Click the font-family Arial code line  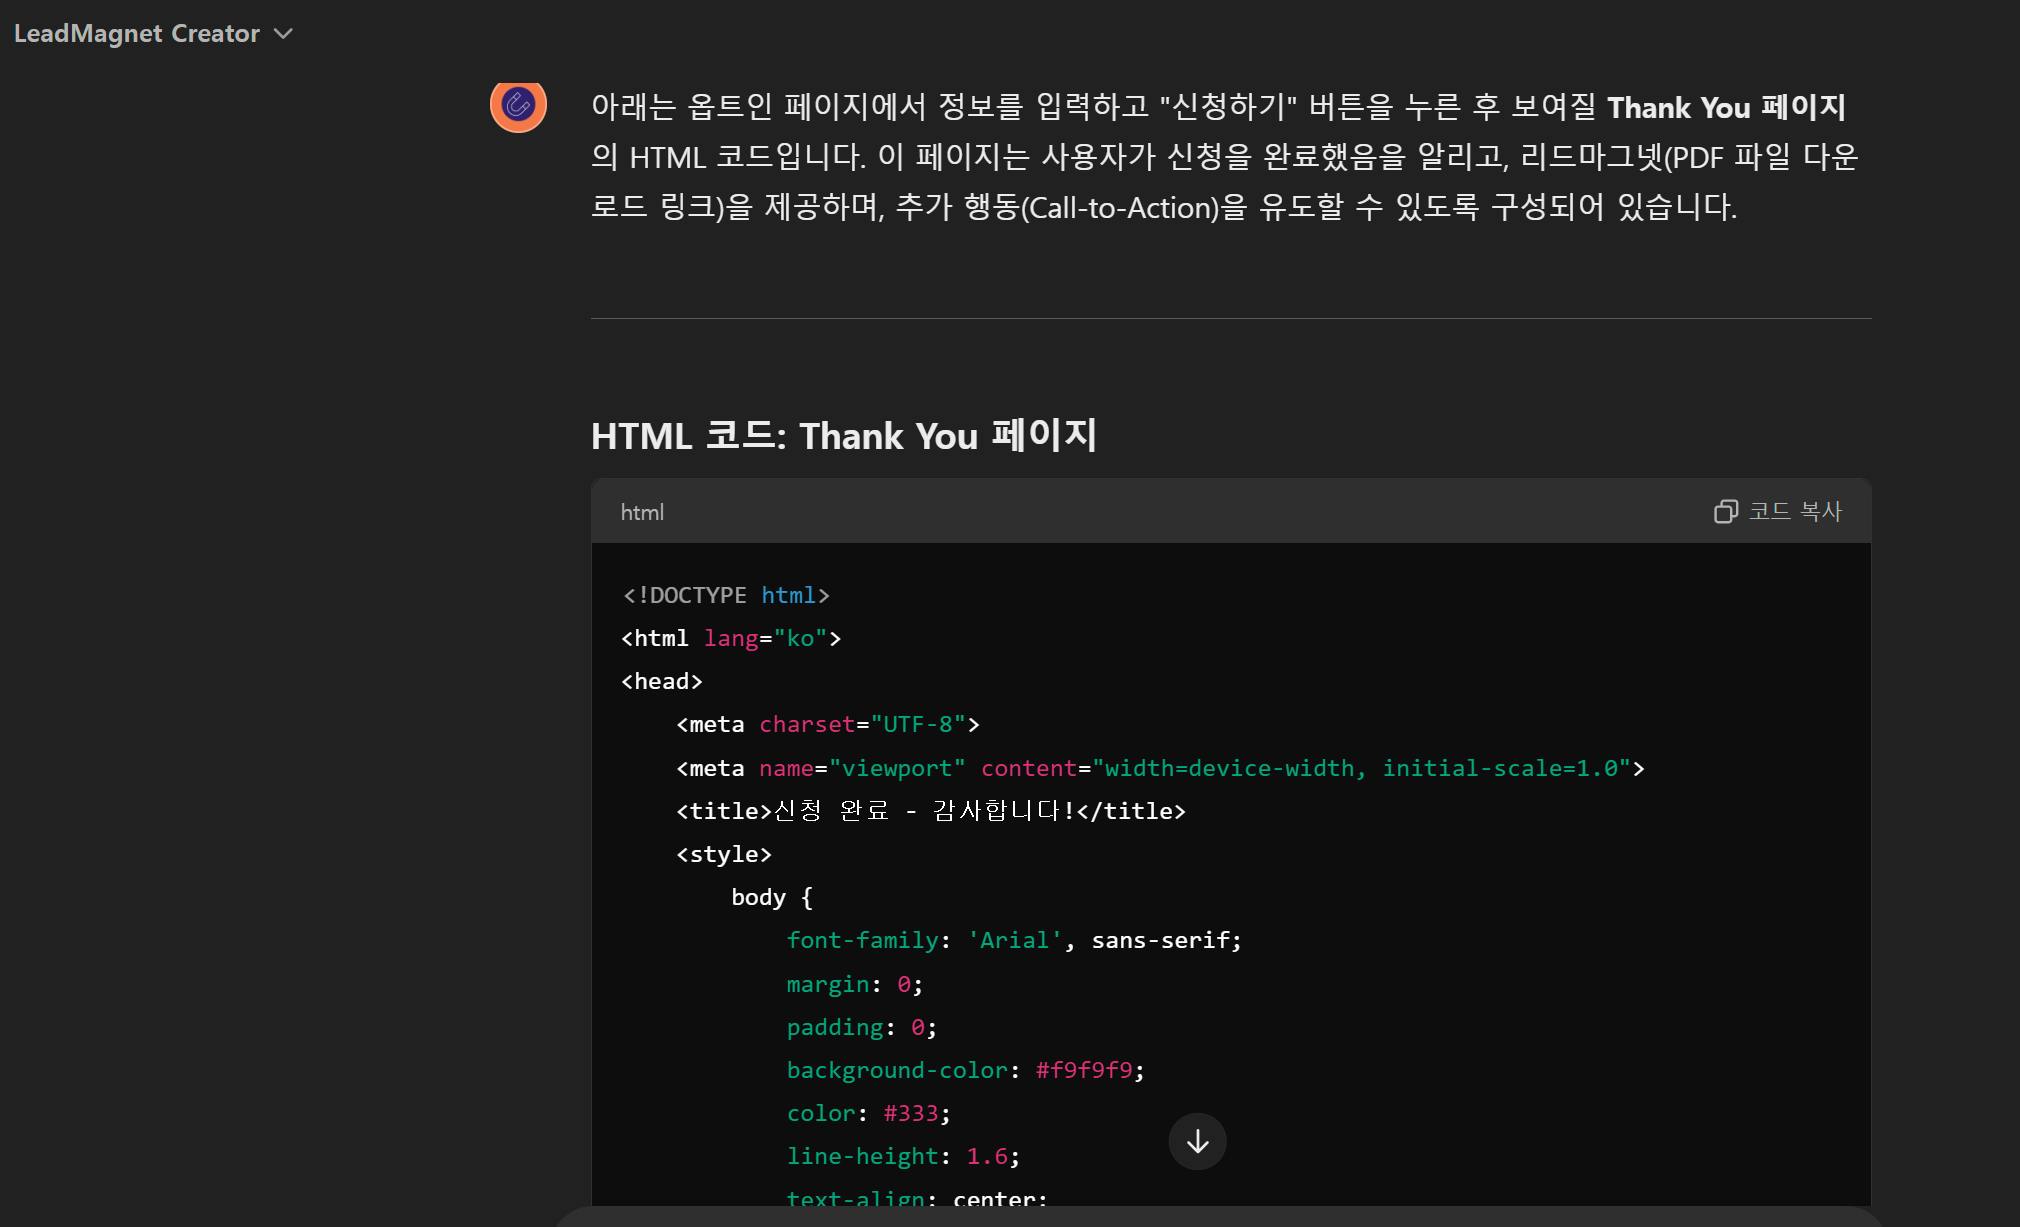pos(1013,940)
